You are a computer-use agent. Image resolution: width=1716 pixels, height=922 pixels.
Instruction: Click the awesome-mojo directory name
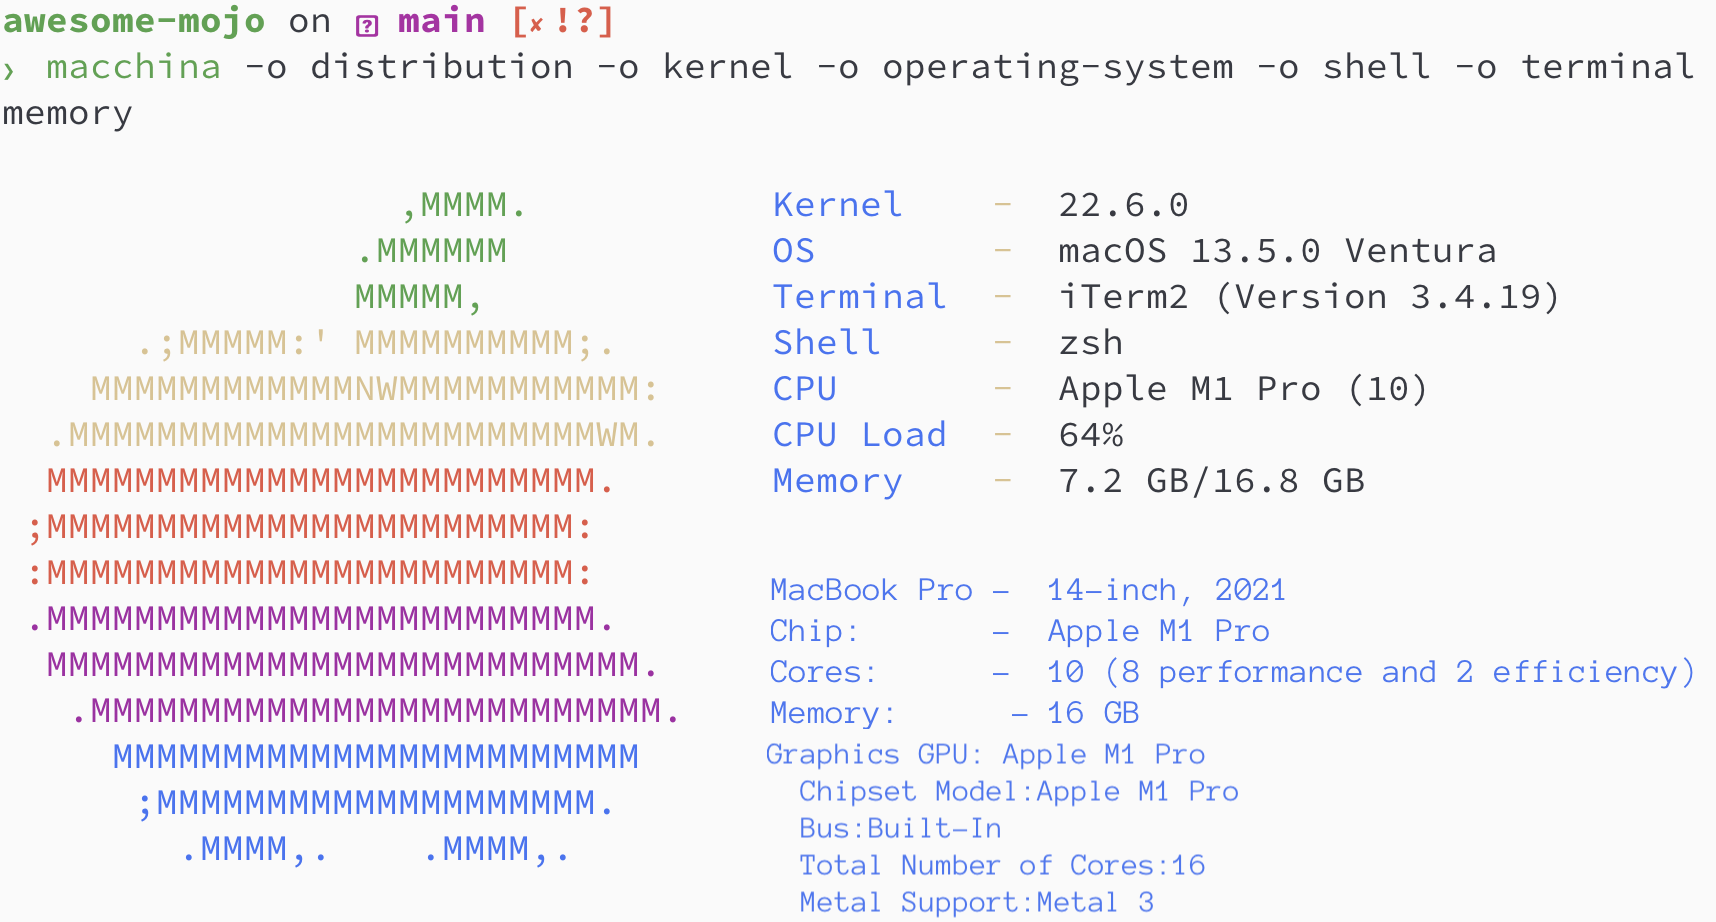pos(134,21)
